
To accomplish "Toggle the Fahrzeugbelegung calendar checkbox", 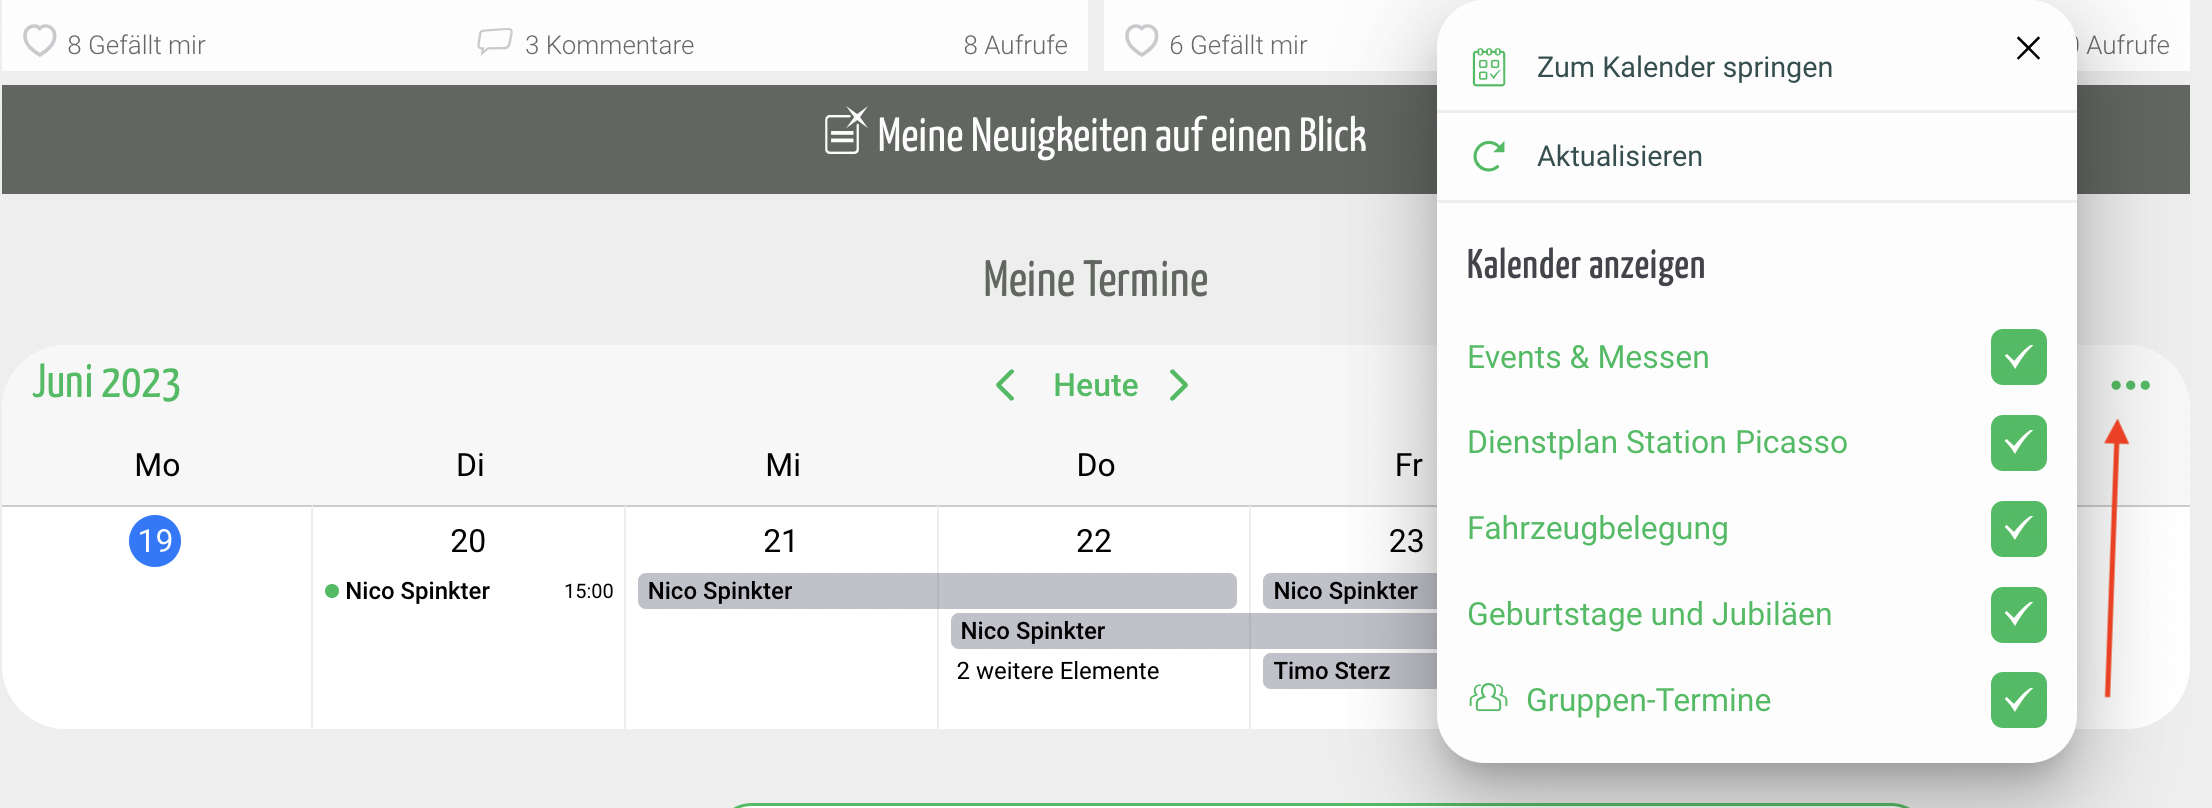I will 2018,529.
